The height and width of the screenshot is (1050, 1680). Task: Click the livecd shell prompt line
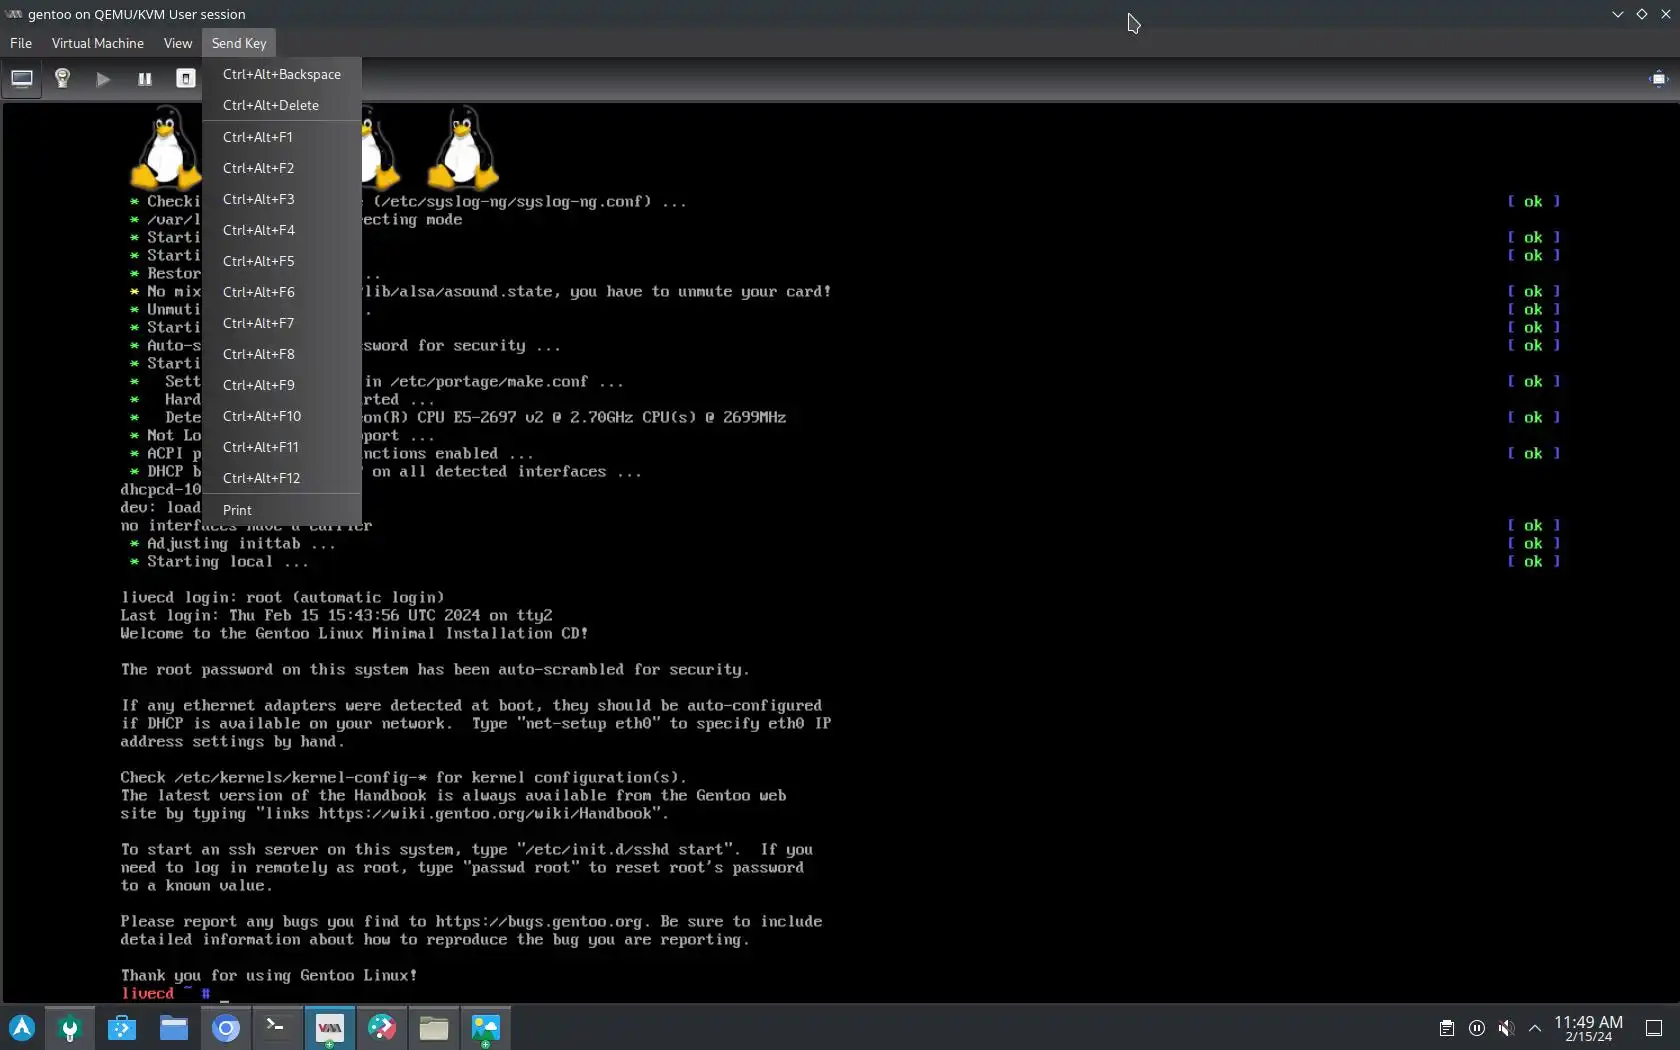[175, 993]
